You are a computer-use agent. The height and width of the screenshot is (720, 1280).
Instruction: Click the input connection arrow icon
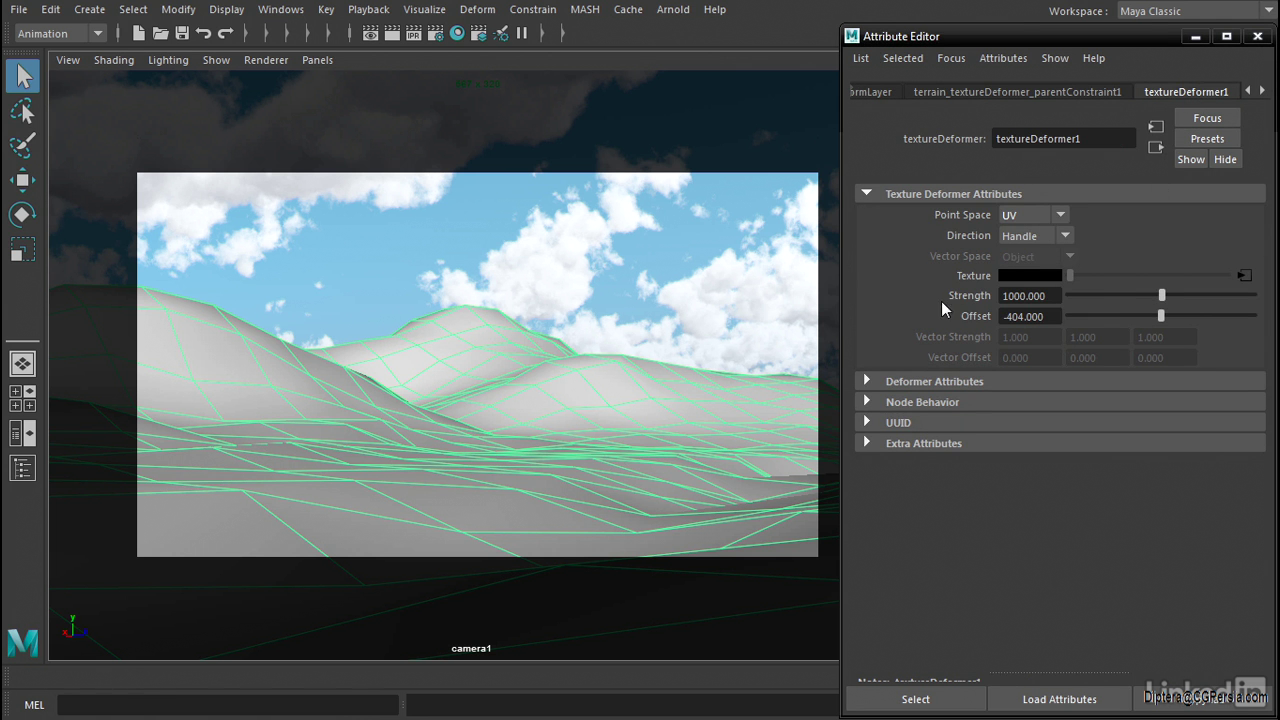click(x=1156, y=127)
